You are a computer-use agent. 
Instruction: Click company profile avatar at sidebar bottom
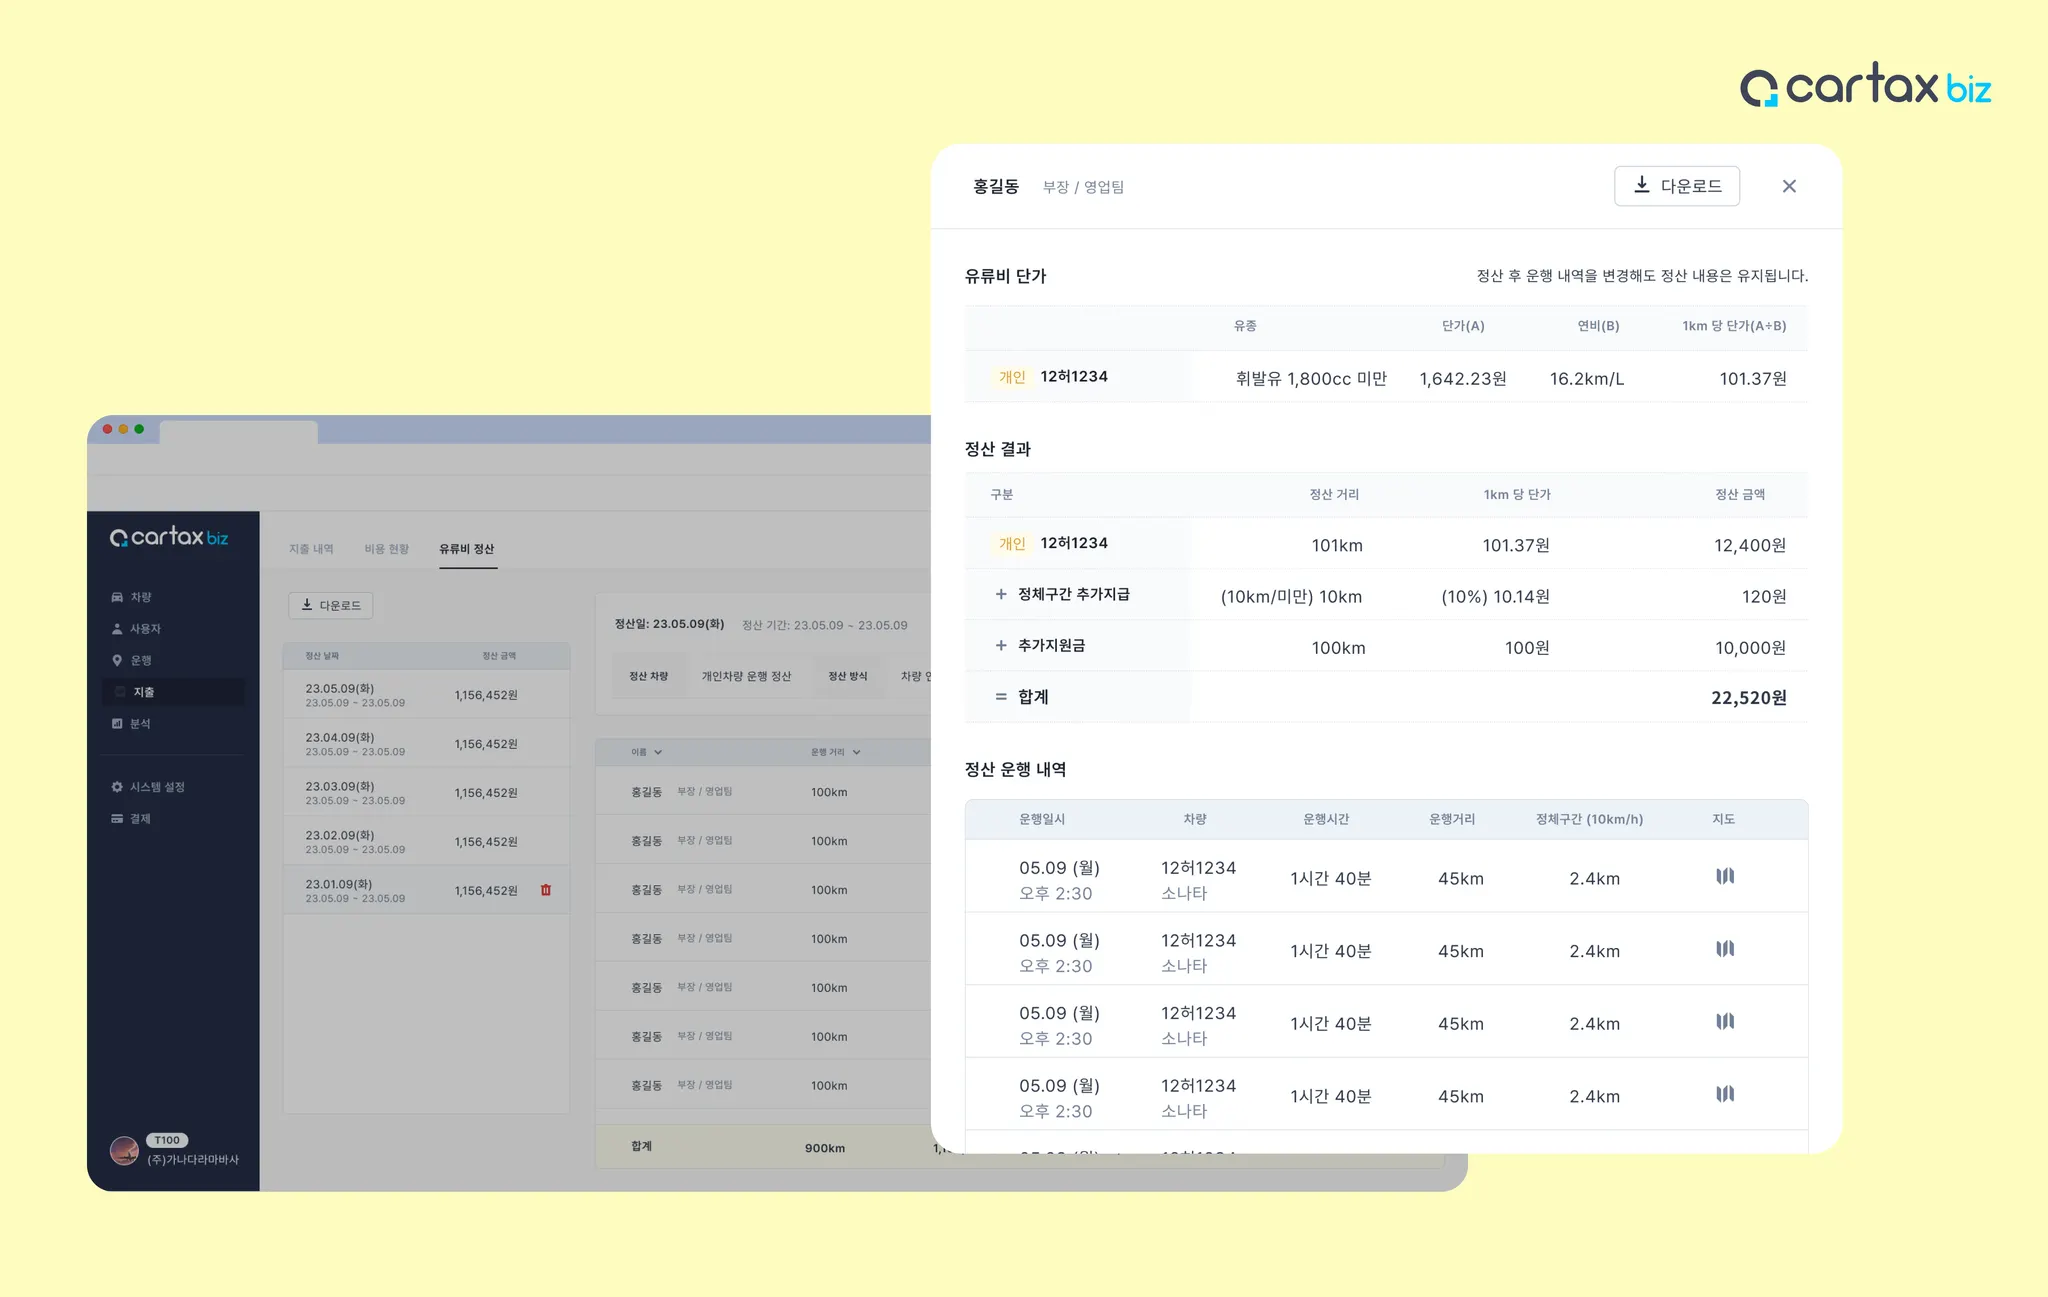(125, 1151)
